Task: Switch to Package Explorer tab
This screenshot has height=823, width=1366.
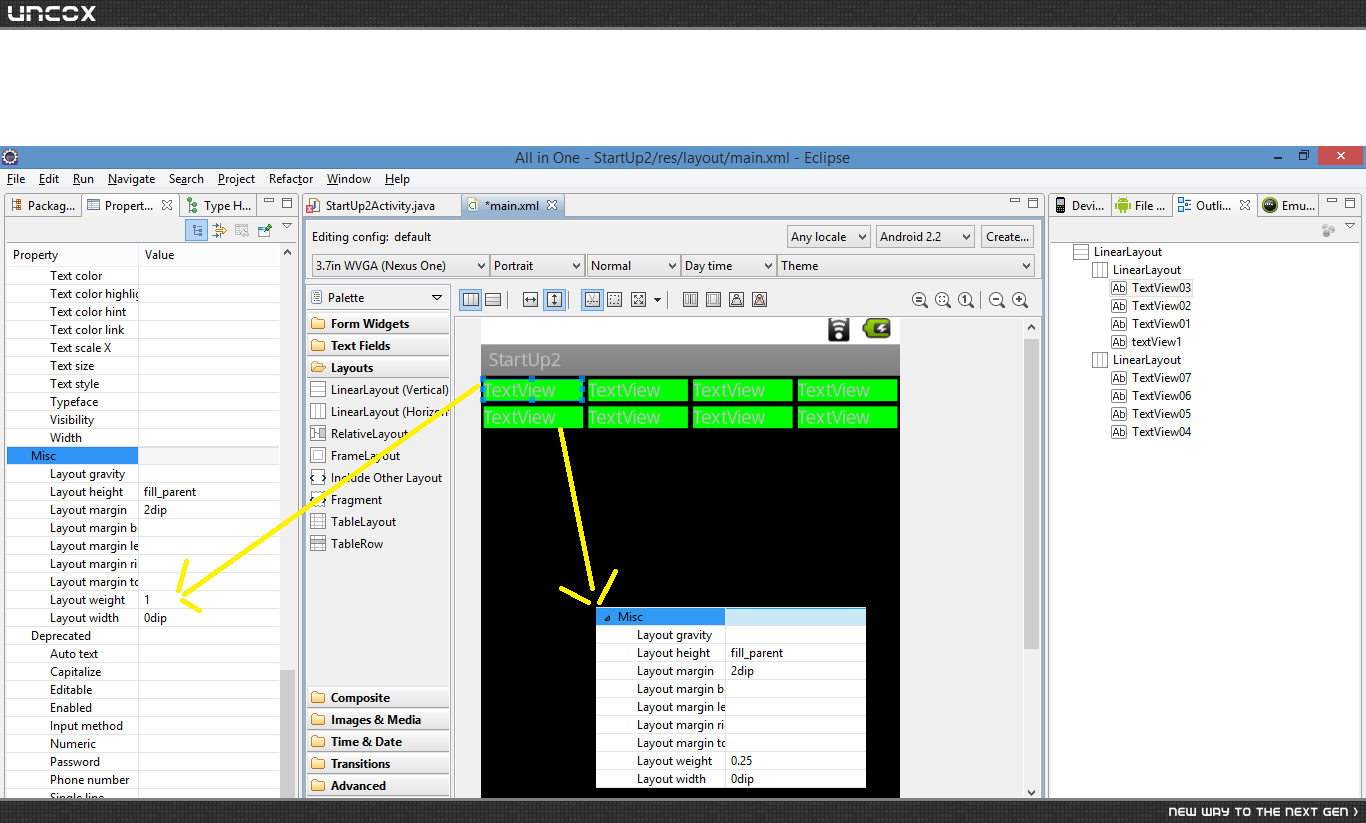Action: point(44,205)
